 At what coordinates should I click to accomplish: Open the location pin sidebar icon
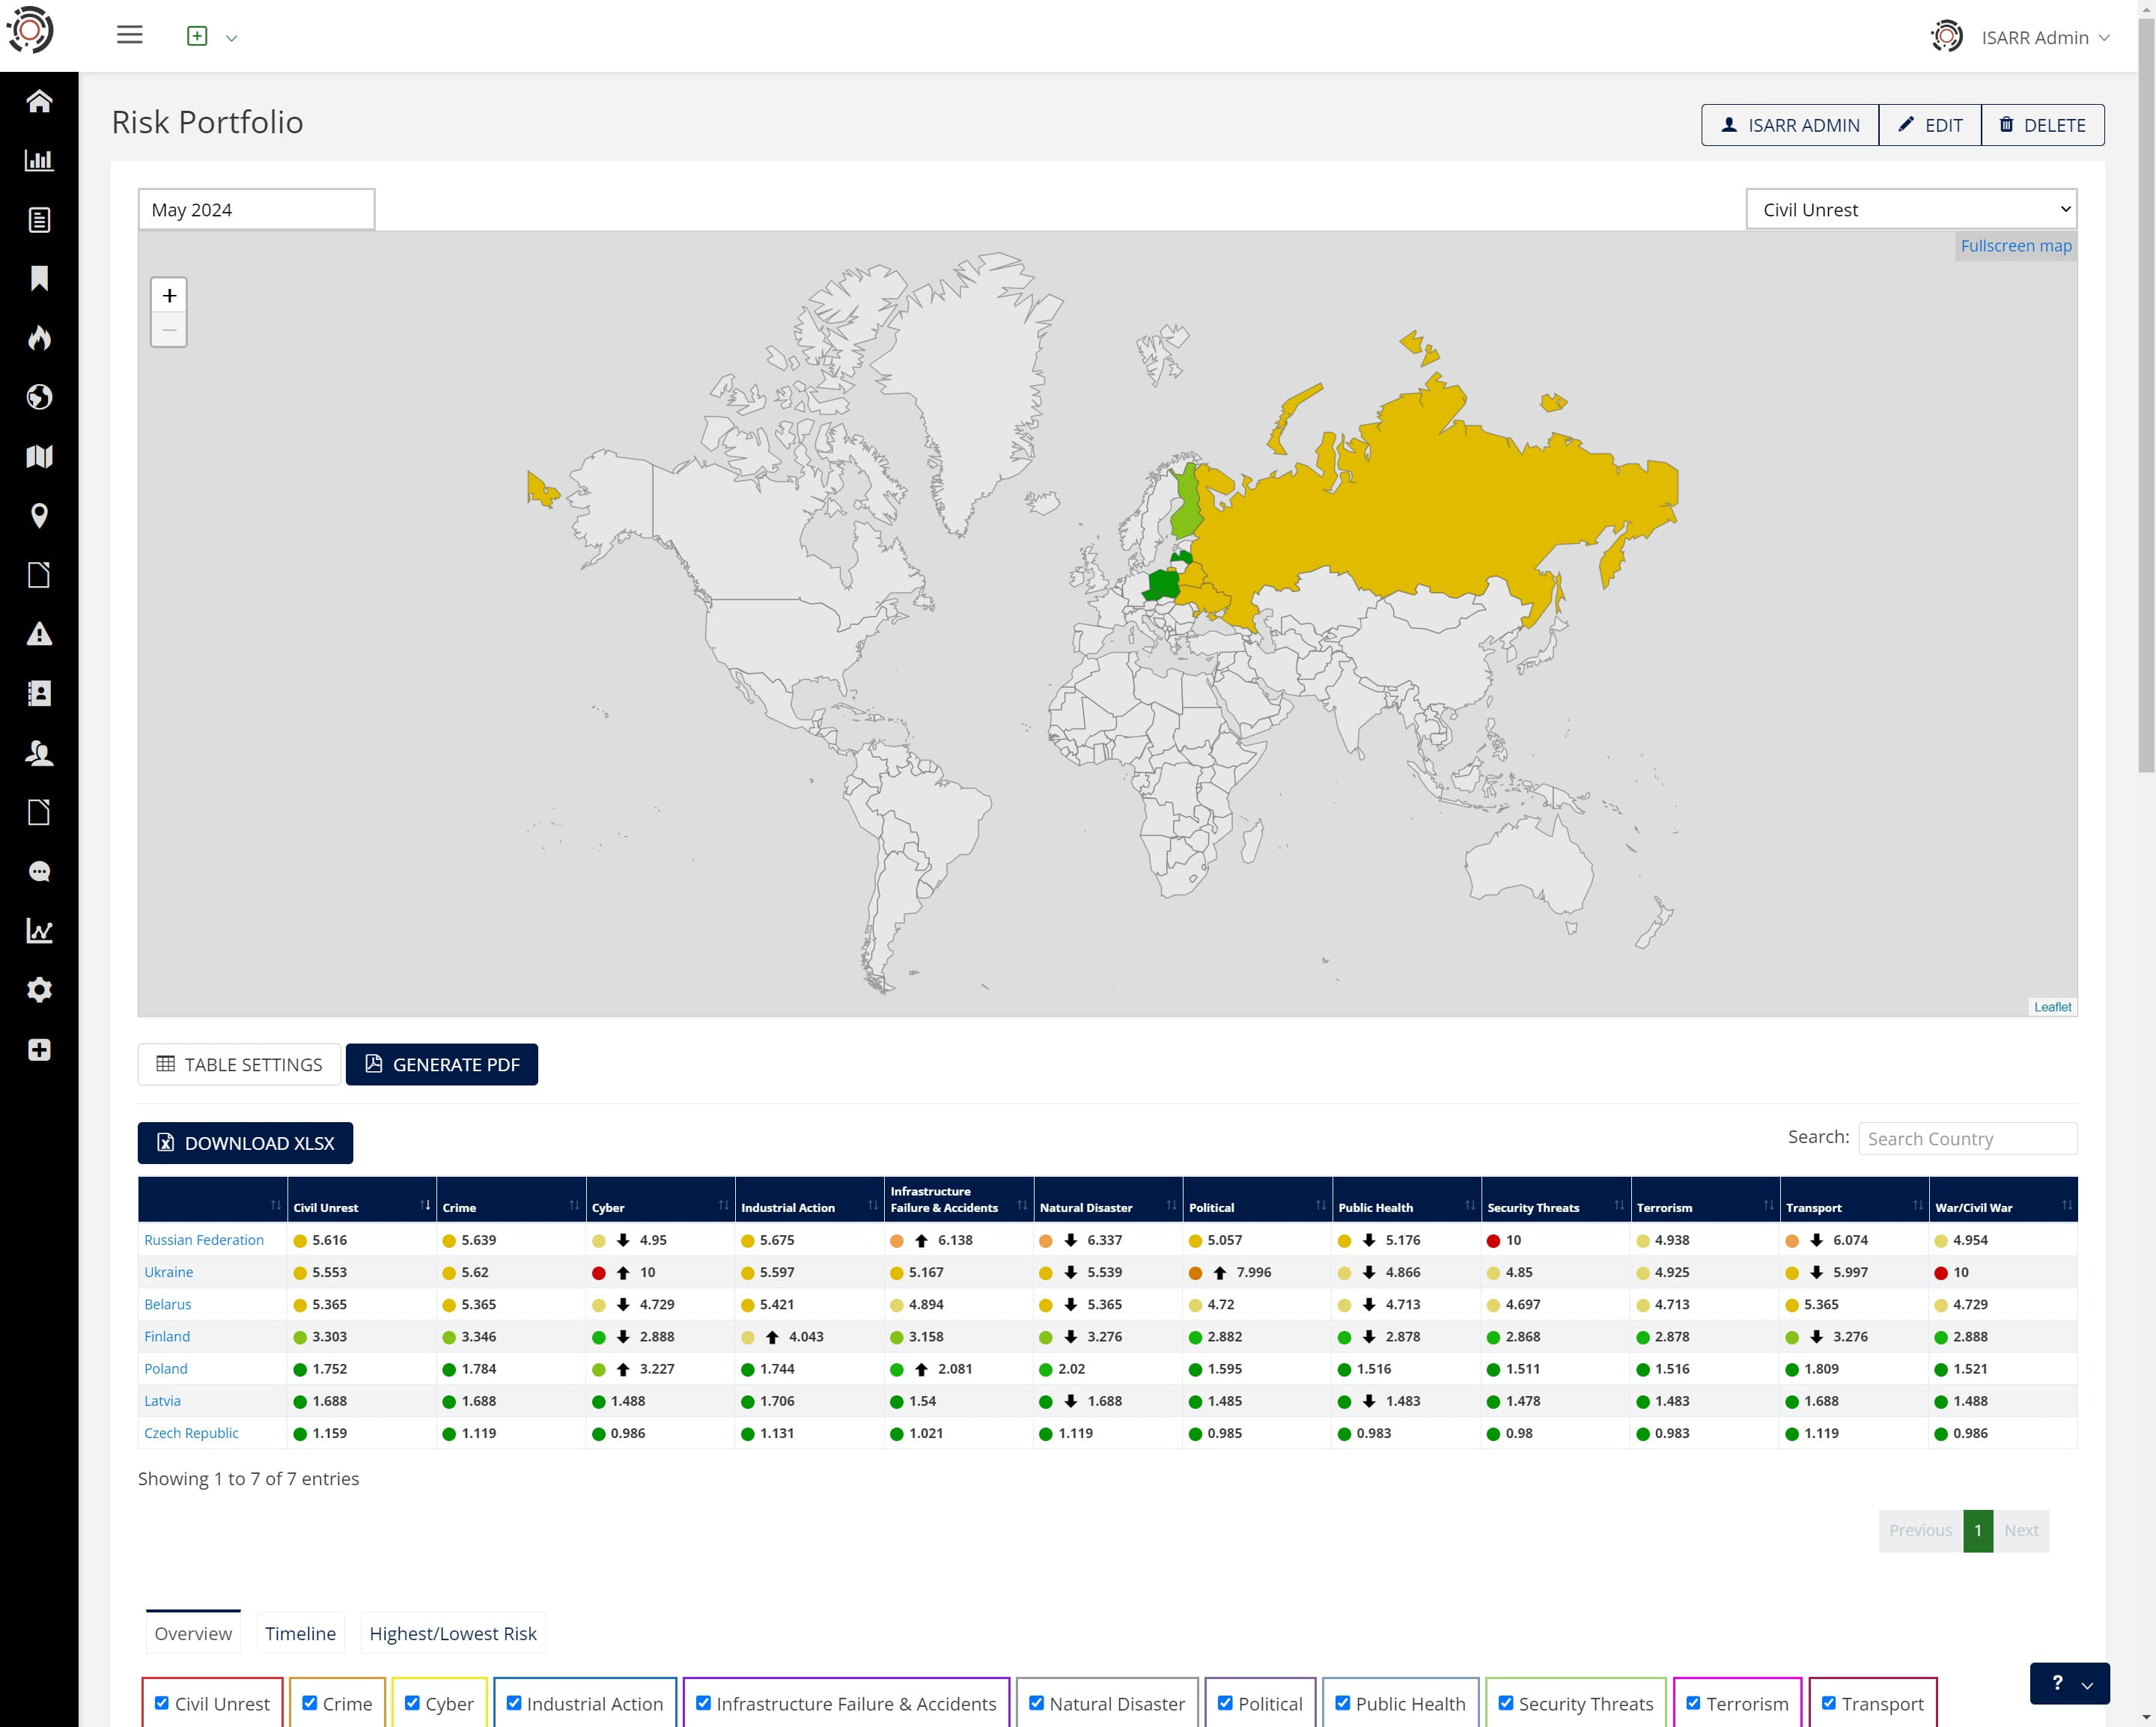pyautogui.click(x=39, y=516)
